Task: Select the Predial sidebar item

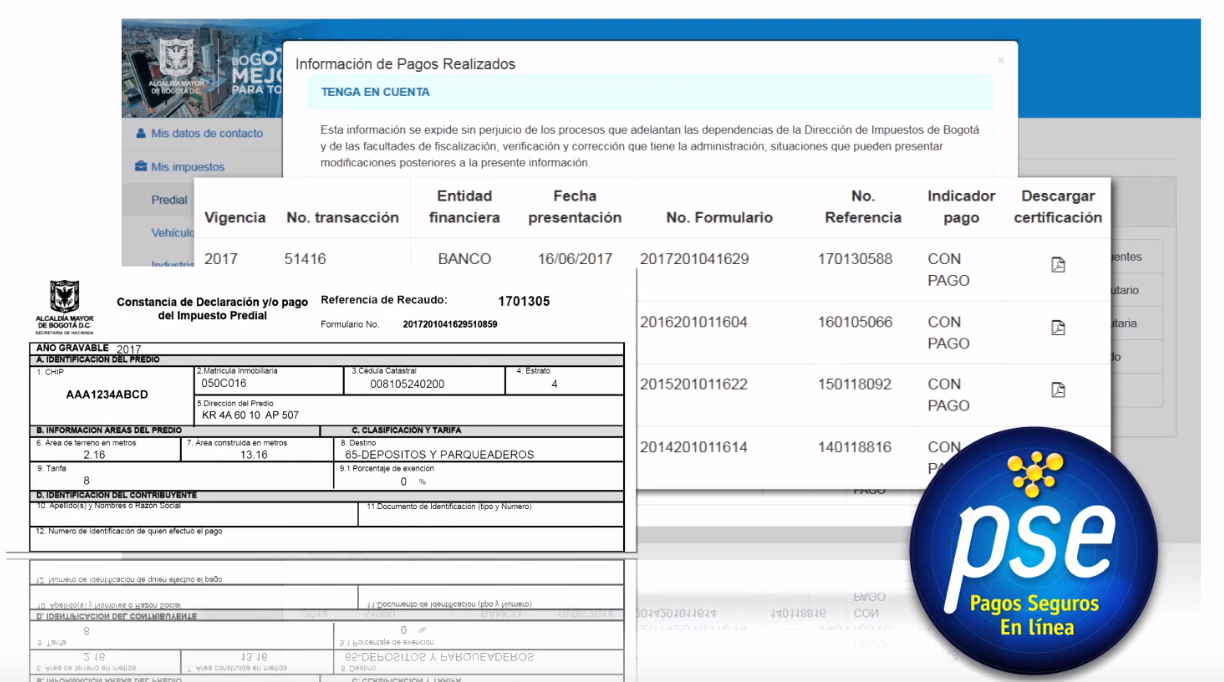Action: pos(169,200)
